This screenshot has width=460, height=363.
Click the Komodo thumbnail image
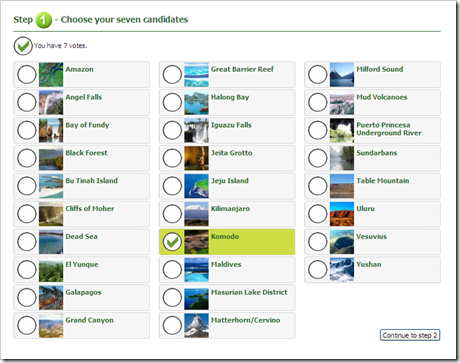pyautogui.click(x=196, y=242)
